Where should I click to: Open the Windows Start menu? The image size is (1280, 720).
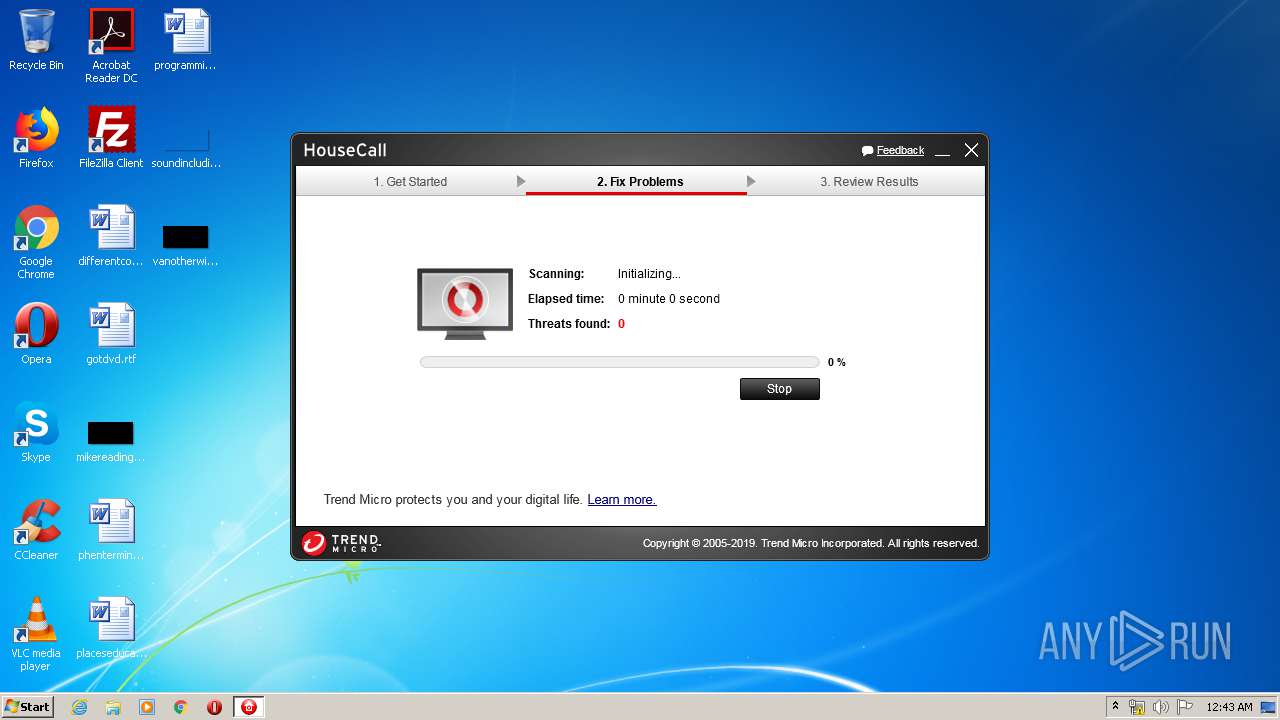[28, 707]
